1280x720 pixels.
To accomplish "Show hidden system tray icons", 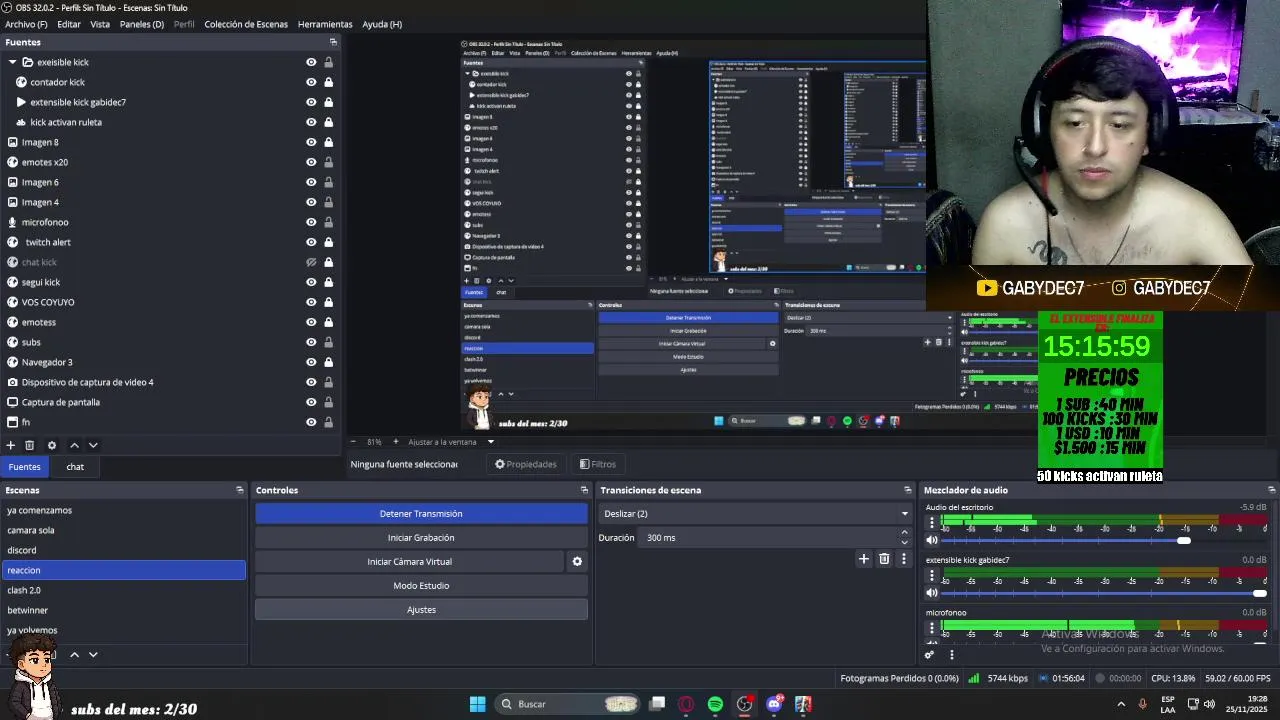I will (1121, 704).
